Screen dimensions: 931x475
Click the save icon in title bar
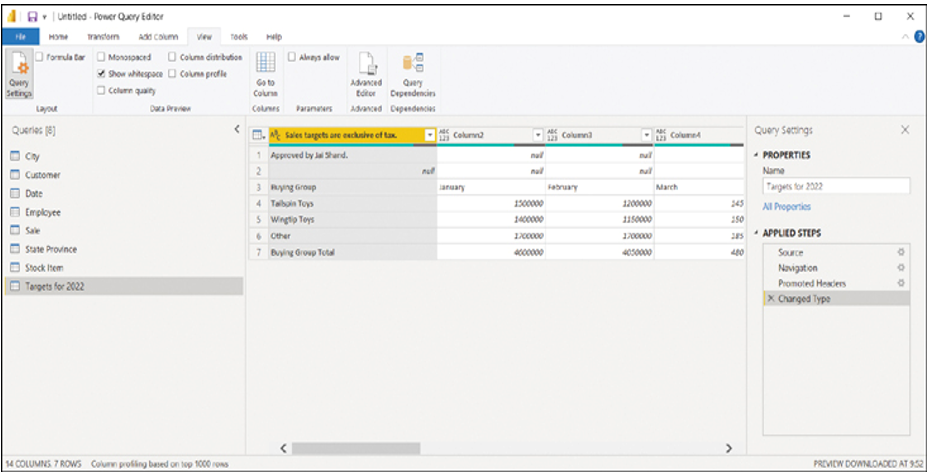coord(33,17)
